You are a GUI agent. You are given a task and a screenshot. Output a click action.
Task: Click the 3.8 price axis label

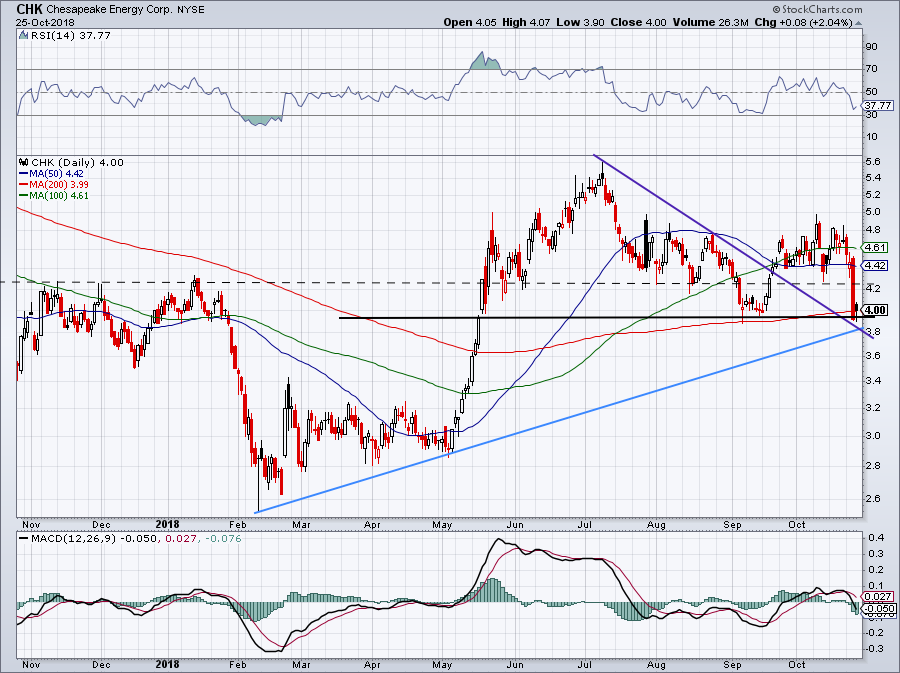(x=872, y=332)
